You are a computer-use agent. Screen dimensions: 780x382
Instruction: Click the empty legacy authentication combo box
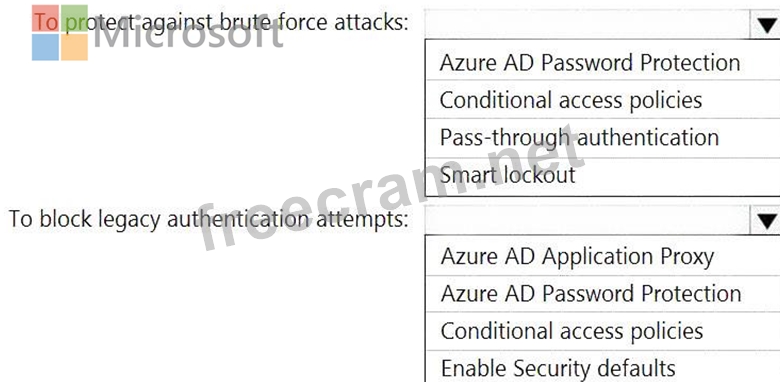tap(587, 219)
